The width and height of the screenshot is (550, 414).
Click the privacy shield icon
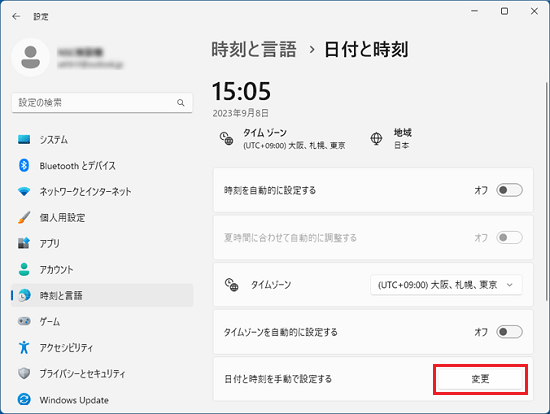(24, 373)
